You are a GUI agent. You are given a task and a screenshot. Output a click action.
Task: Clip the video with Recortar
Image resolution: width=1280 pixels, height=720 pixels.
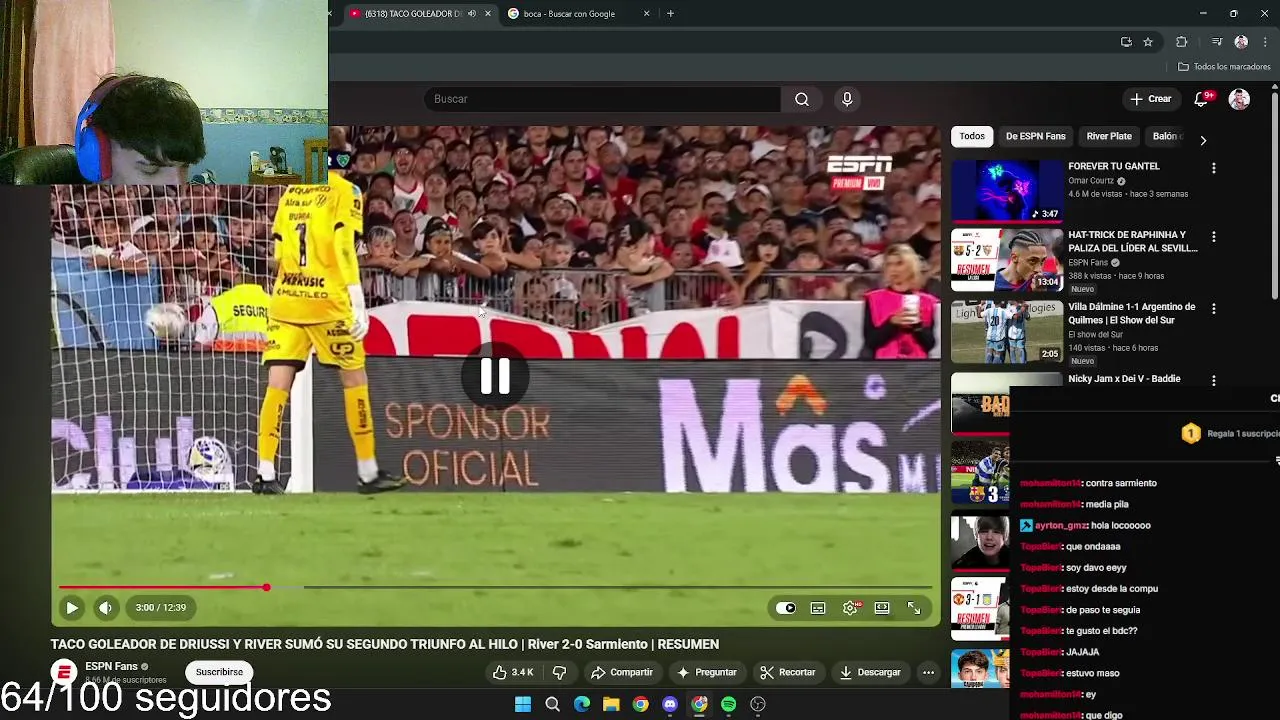(x=787, y=672)
